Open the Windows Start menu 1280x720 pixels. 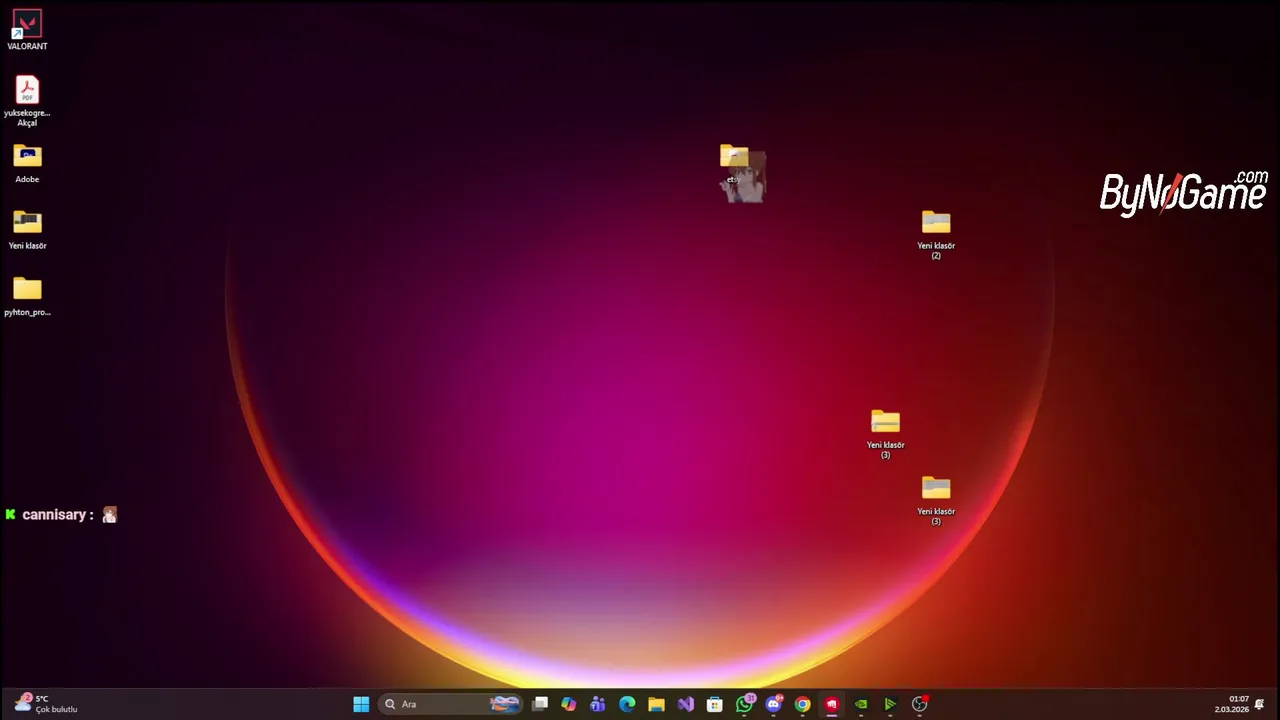[361, 704]
